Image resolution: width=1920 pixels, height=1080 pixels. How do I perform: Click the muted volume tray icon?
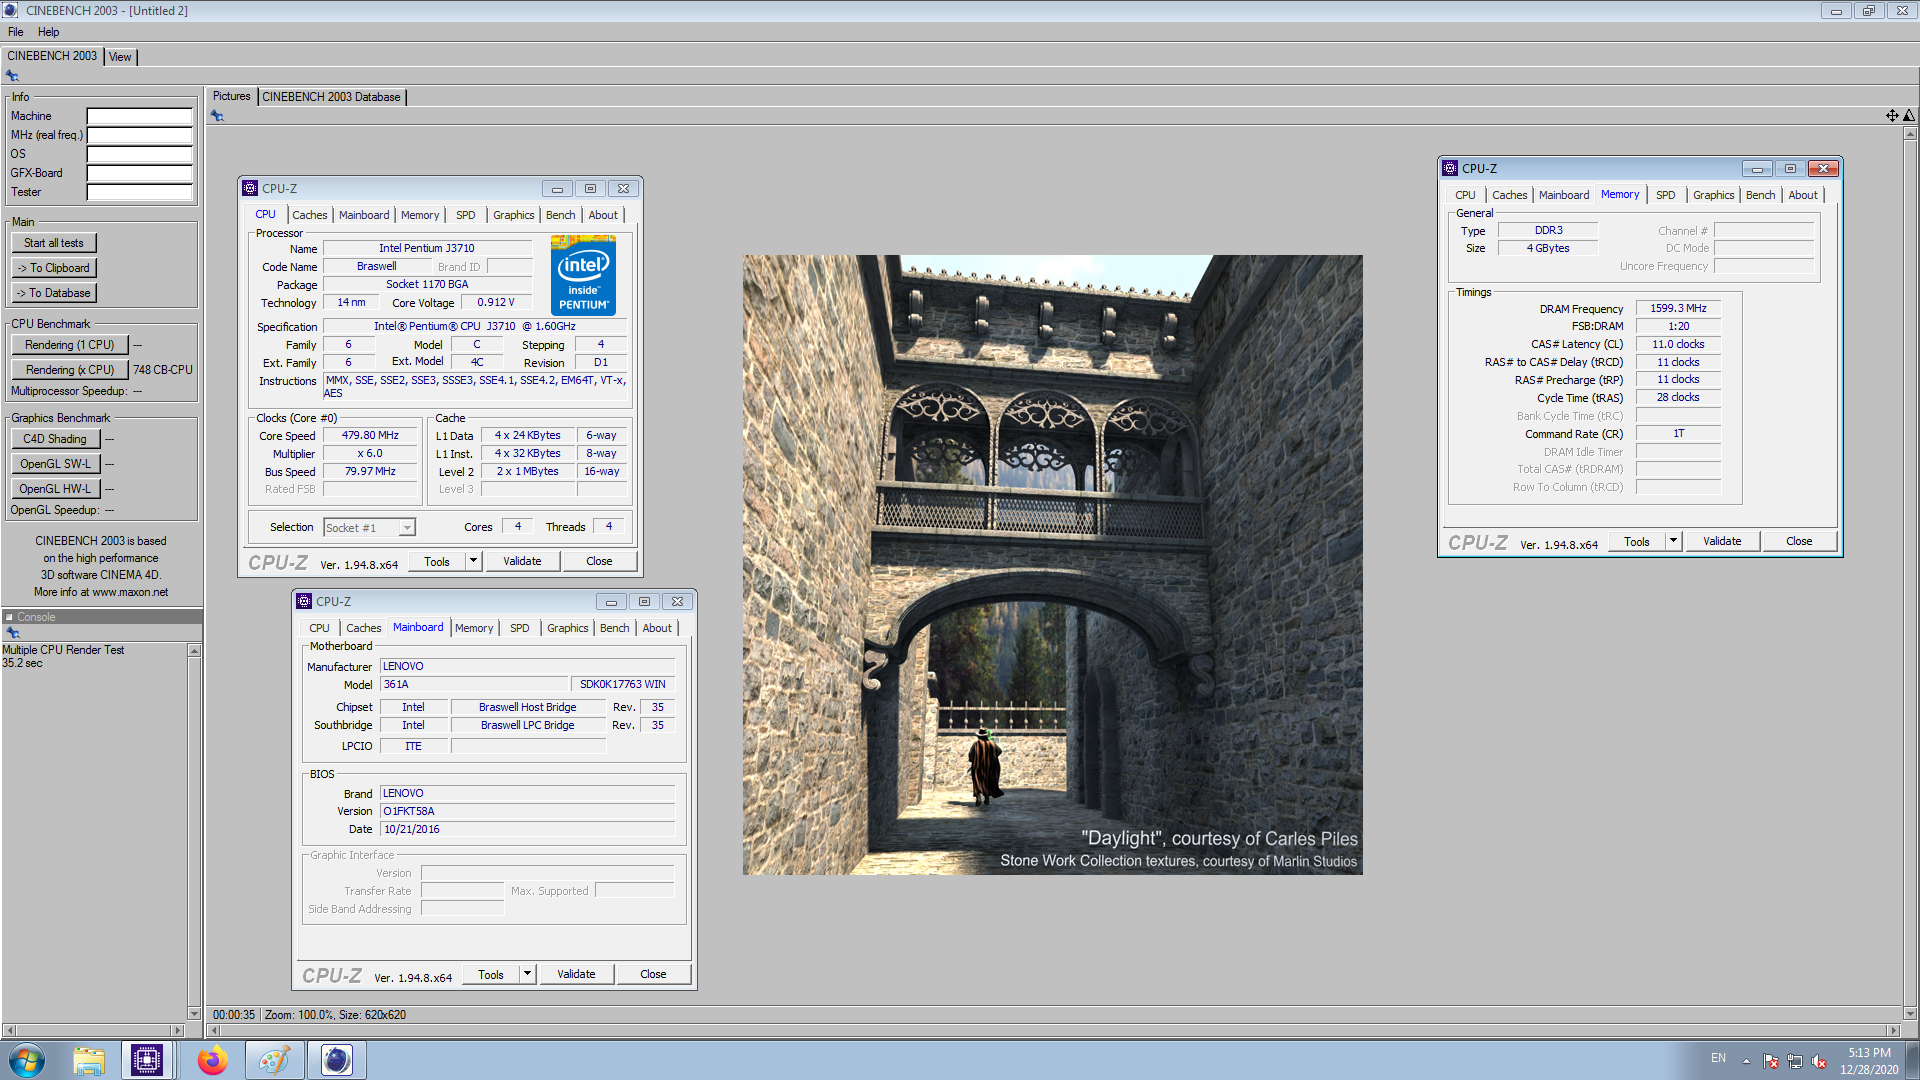click(x=1819, y=1061)
